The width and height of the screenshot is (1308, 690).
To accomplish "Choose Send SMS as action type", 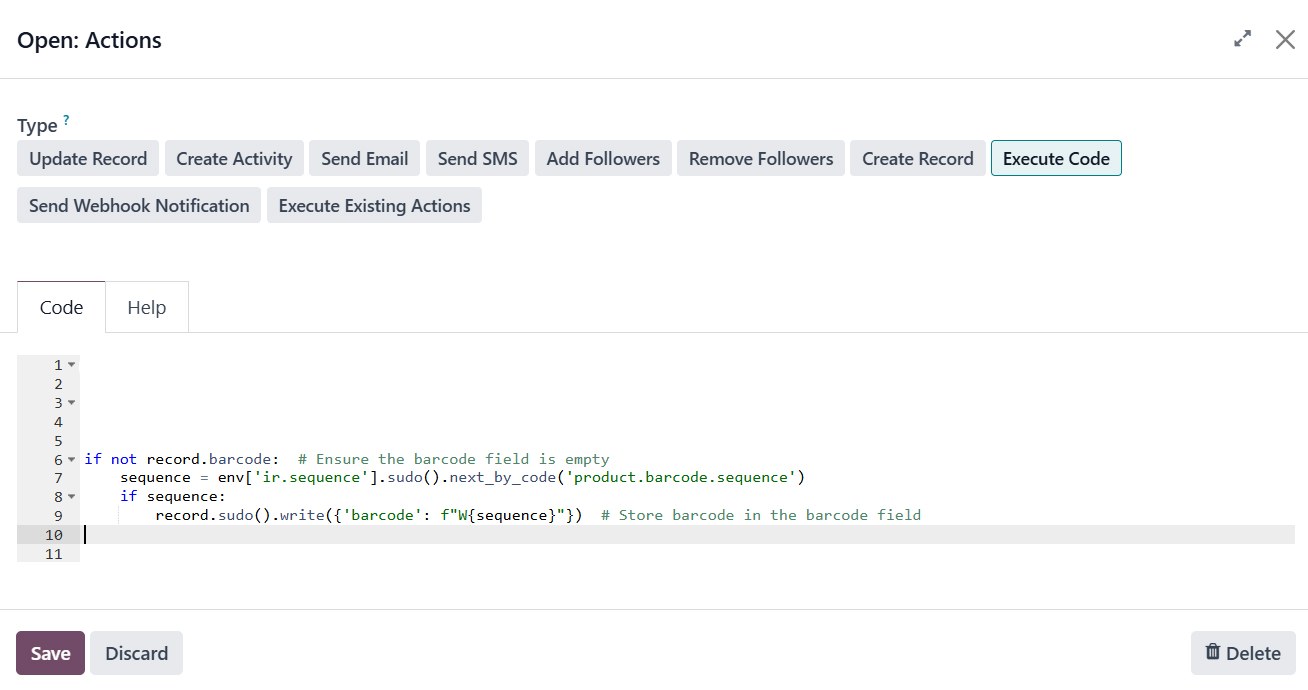I will (478, 158).
